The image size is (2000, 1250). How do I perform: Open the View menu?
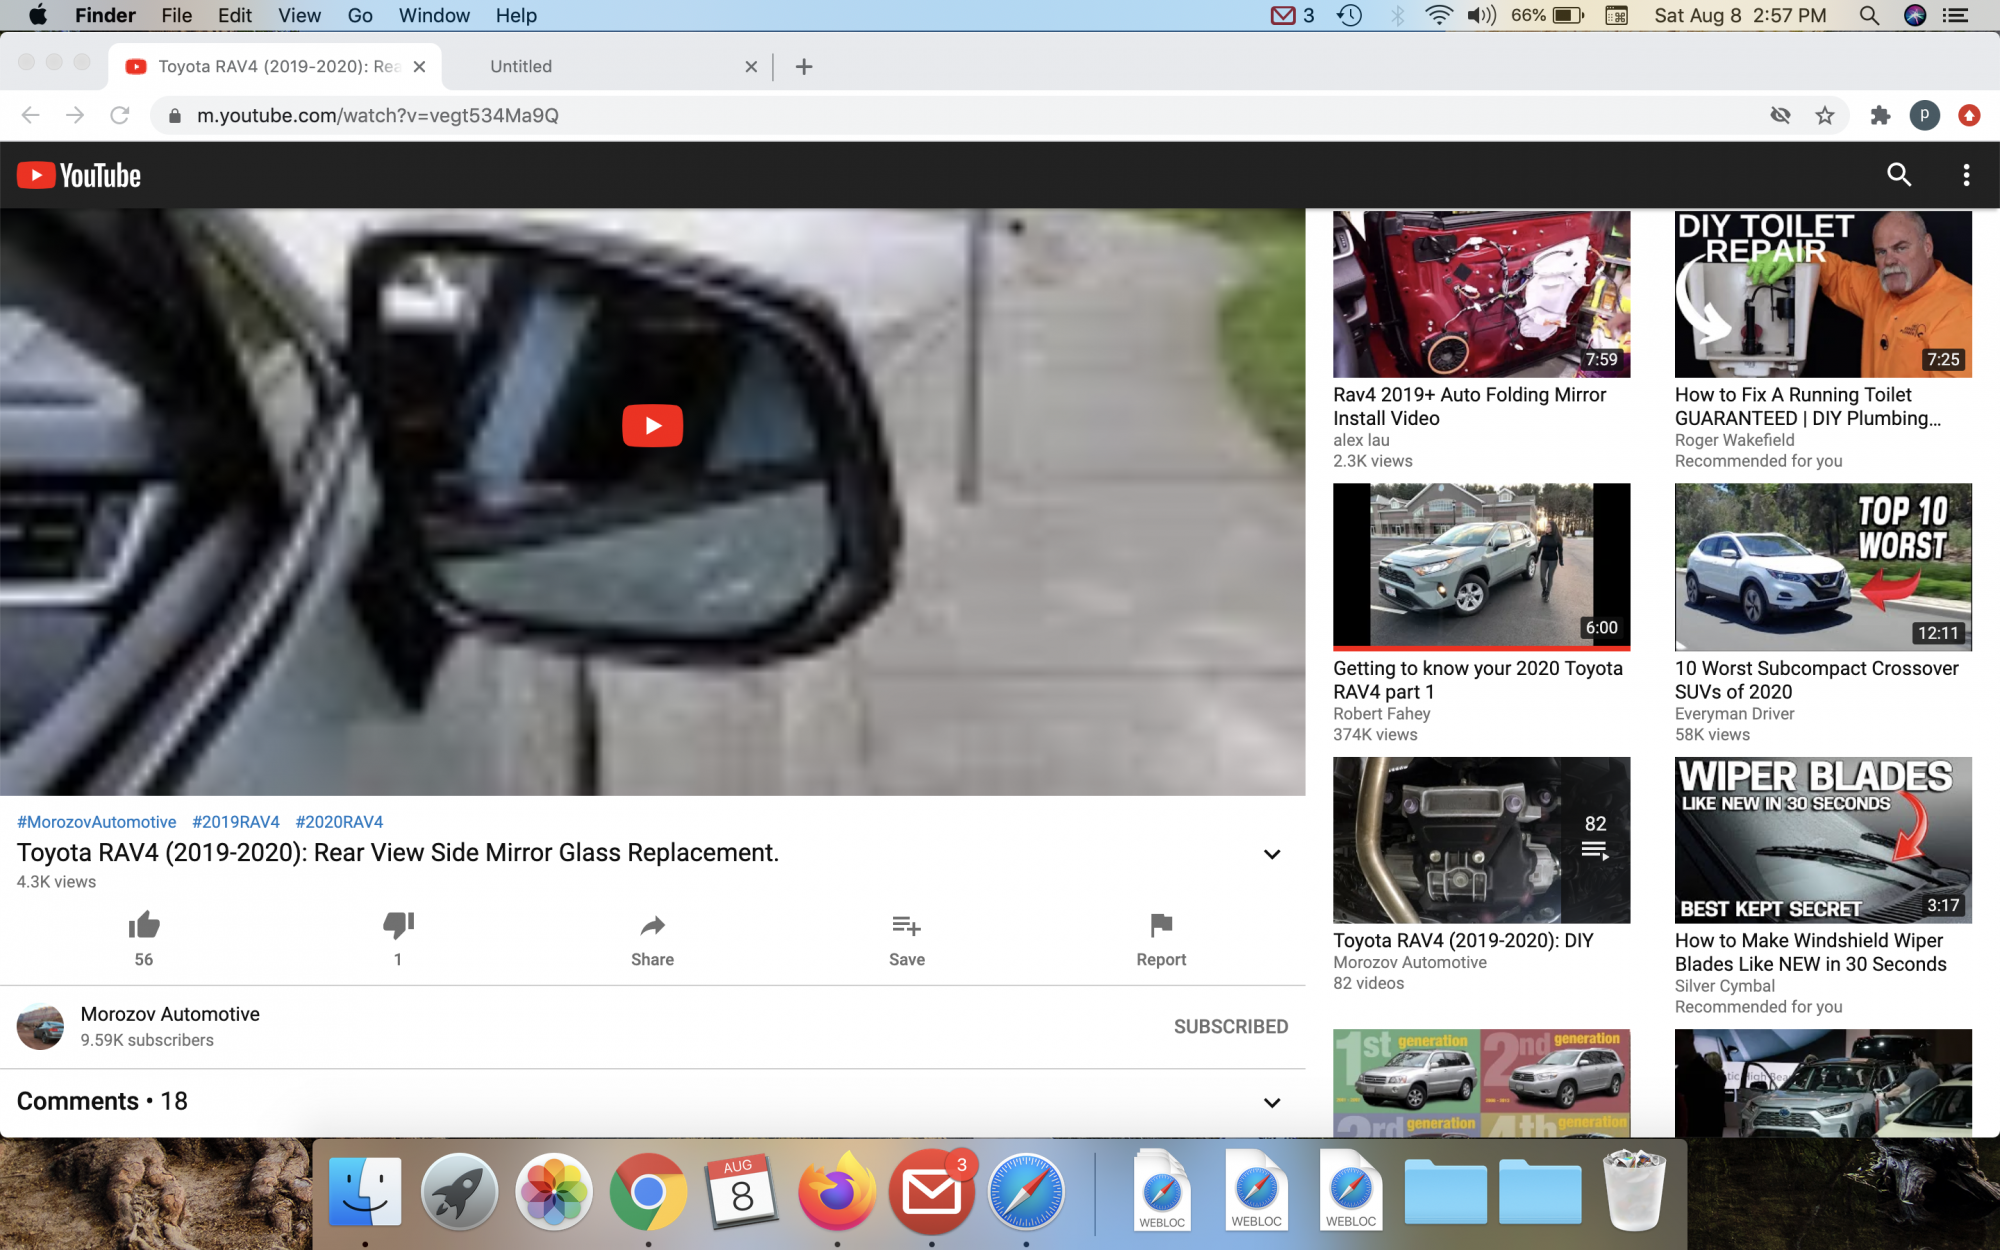point(299,15)
